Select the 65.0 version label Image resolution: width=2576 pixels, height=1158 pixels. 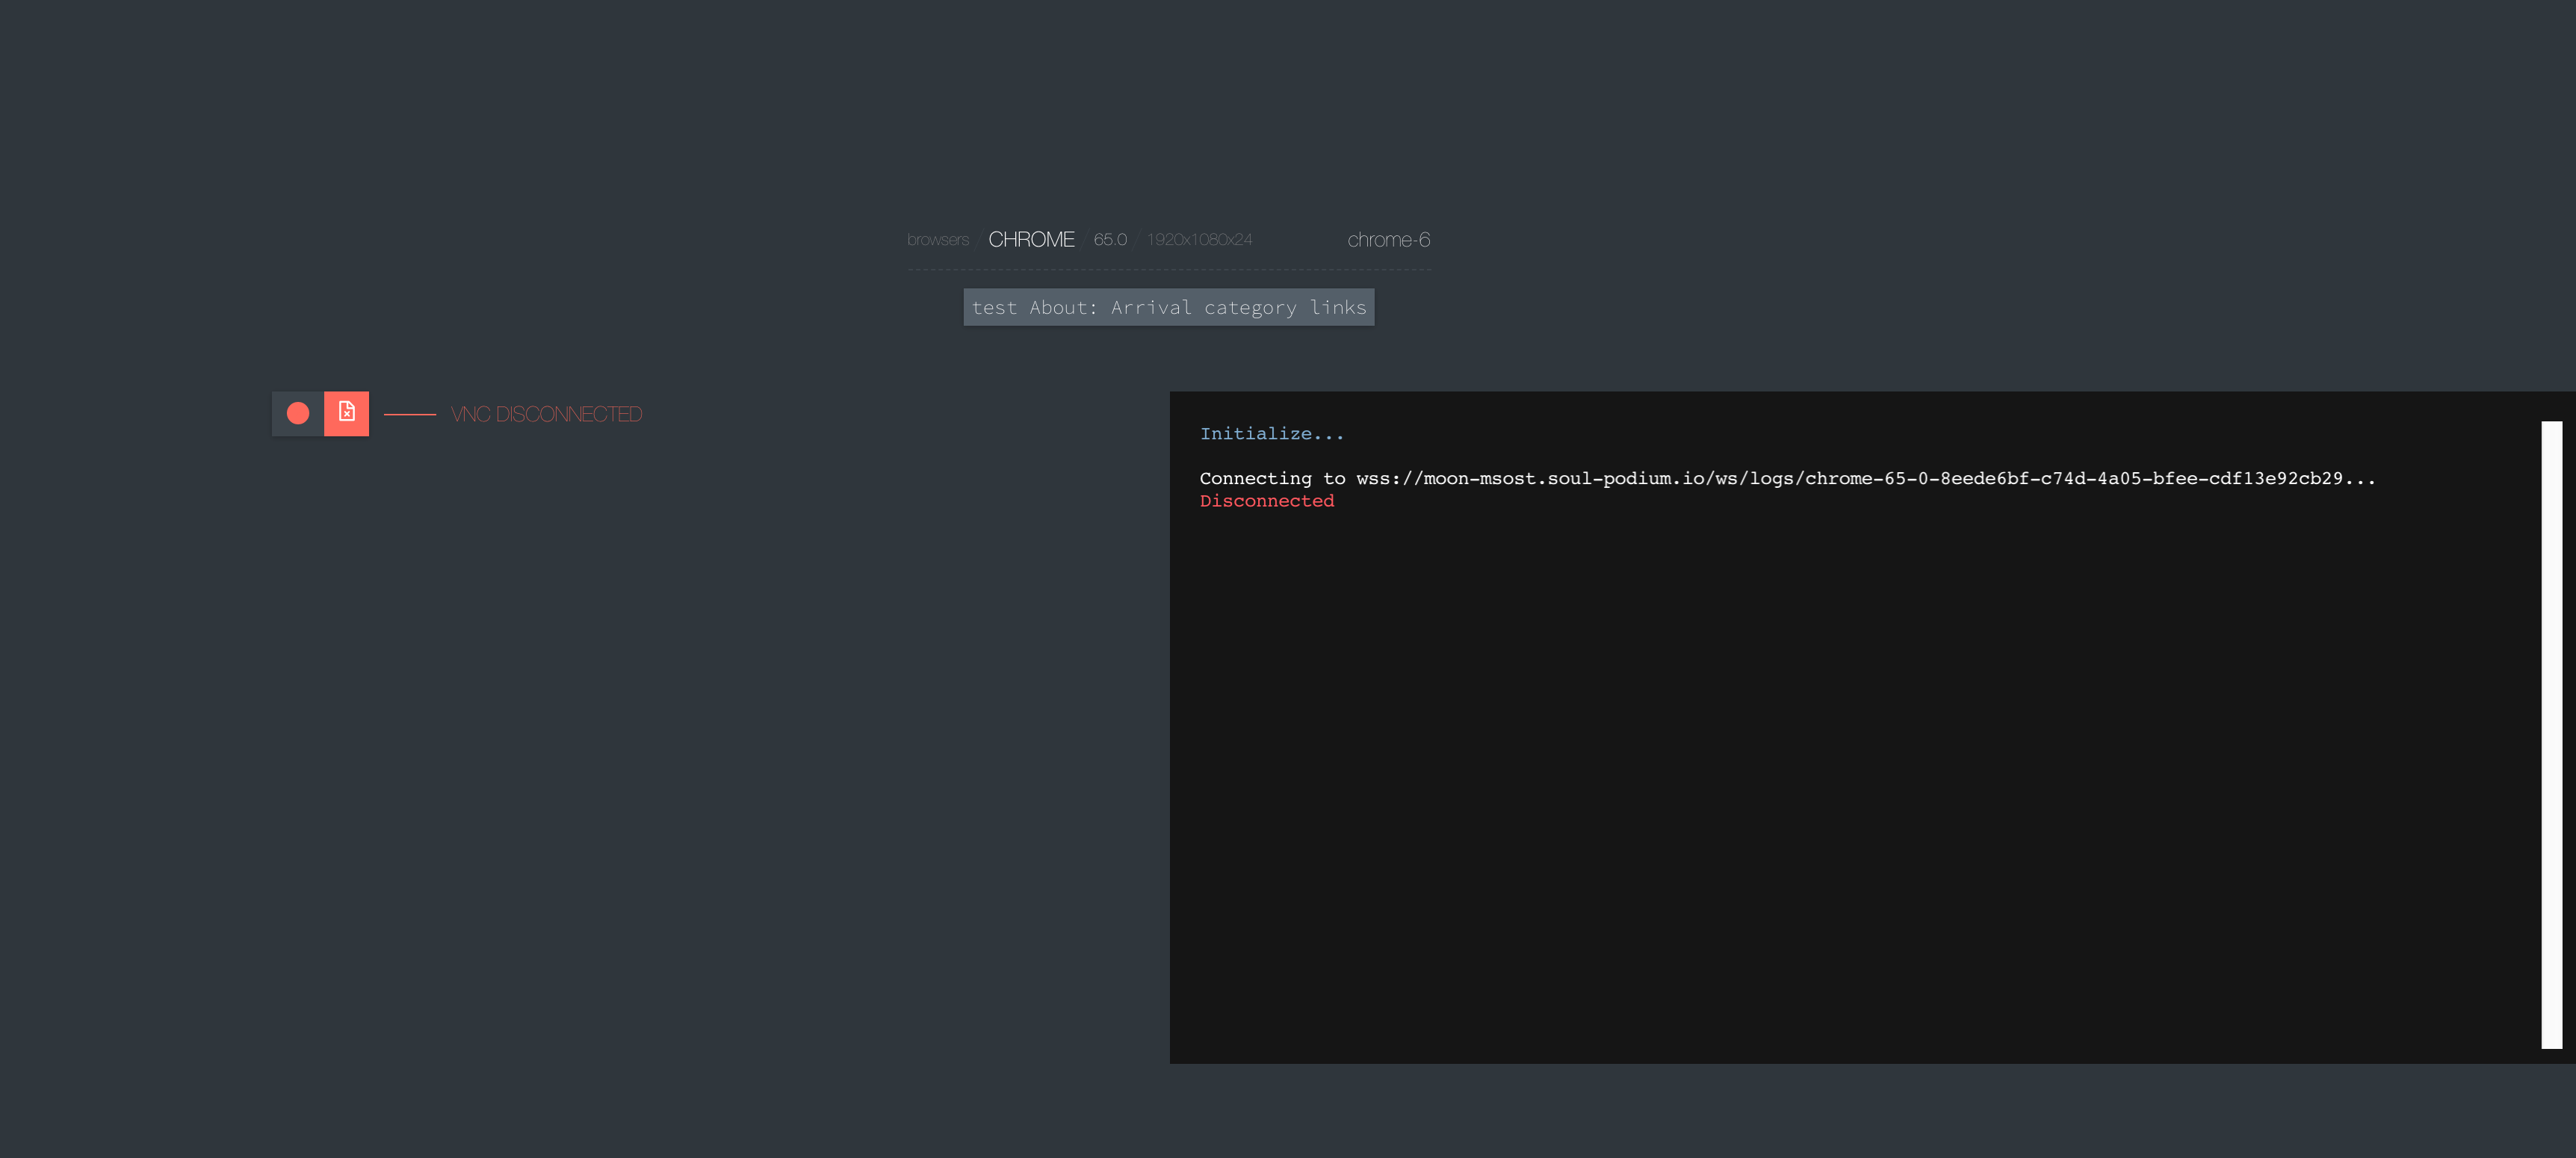tap(1110, 240)
